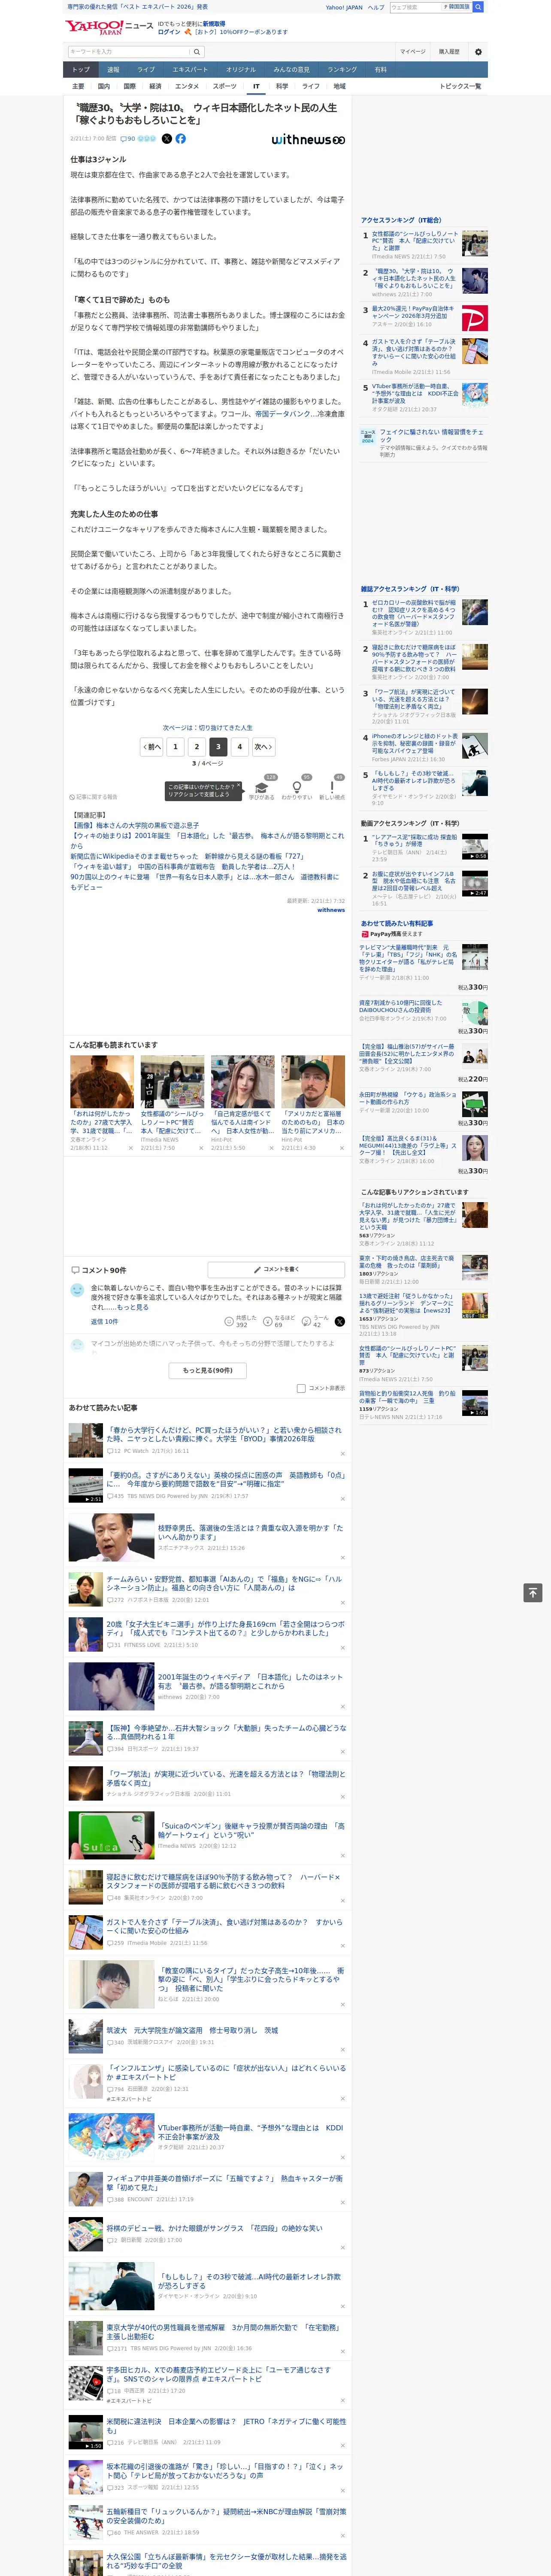Viewport: 551px width, 2576px height.
Task: Open VTuber事務所が活動一時自粛 recommended article
Action: pos(250,2132)
